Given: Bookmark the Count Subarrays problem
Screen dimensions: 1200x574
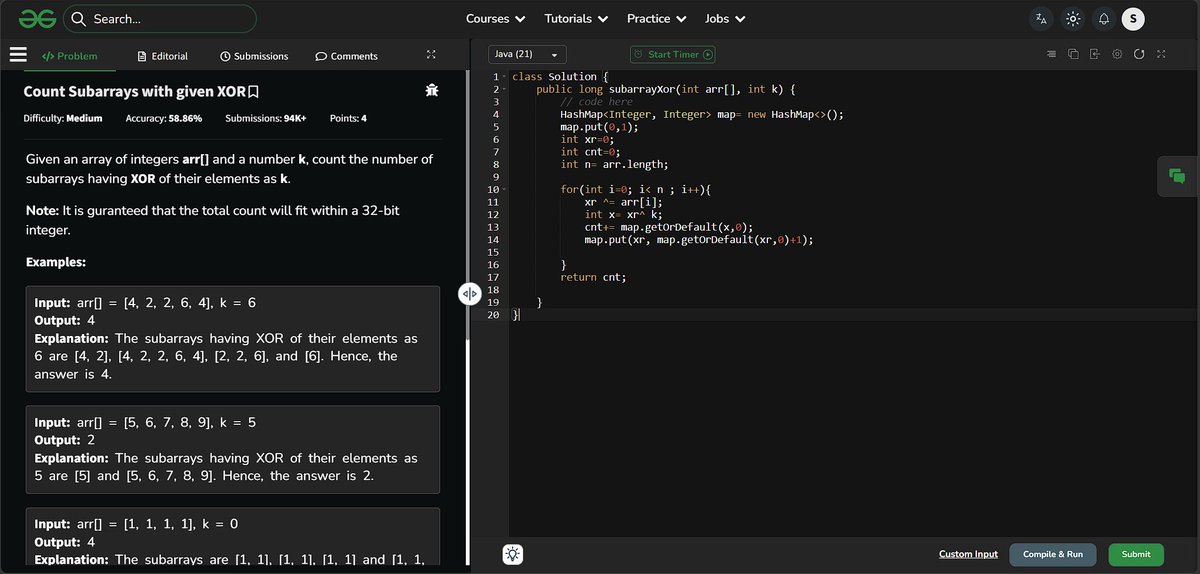Looking at the screenshot, I should coord(254,92).
